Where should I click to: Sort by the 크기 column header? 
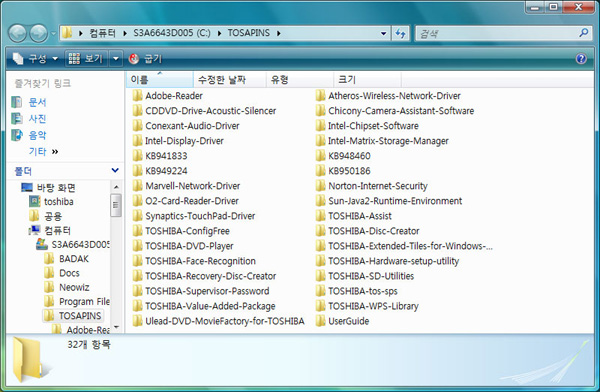point(367,80)
